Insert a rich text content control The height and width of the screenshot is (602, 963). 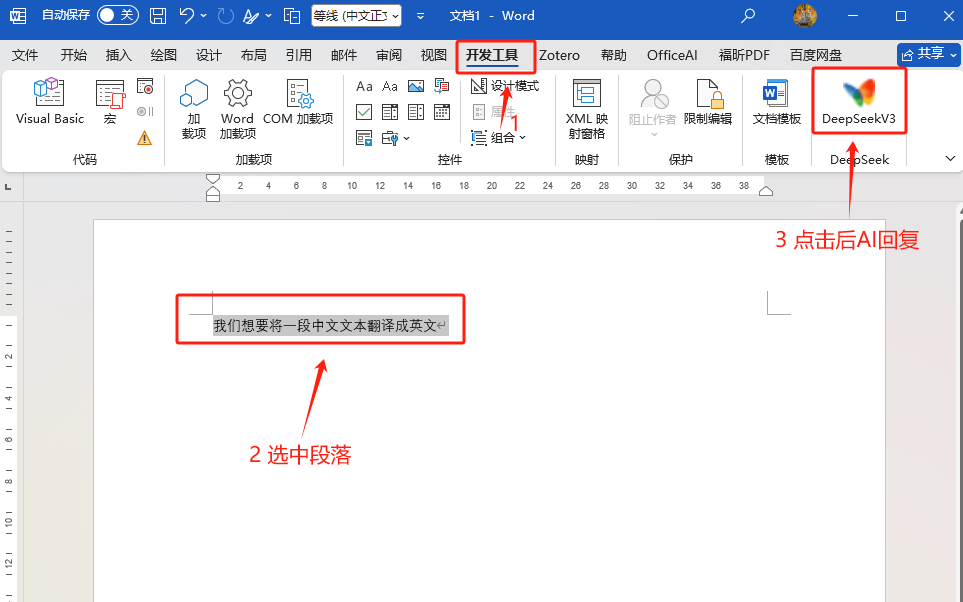click(x=364, y=86)
